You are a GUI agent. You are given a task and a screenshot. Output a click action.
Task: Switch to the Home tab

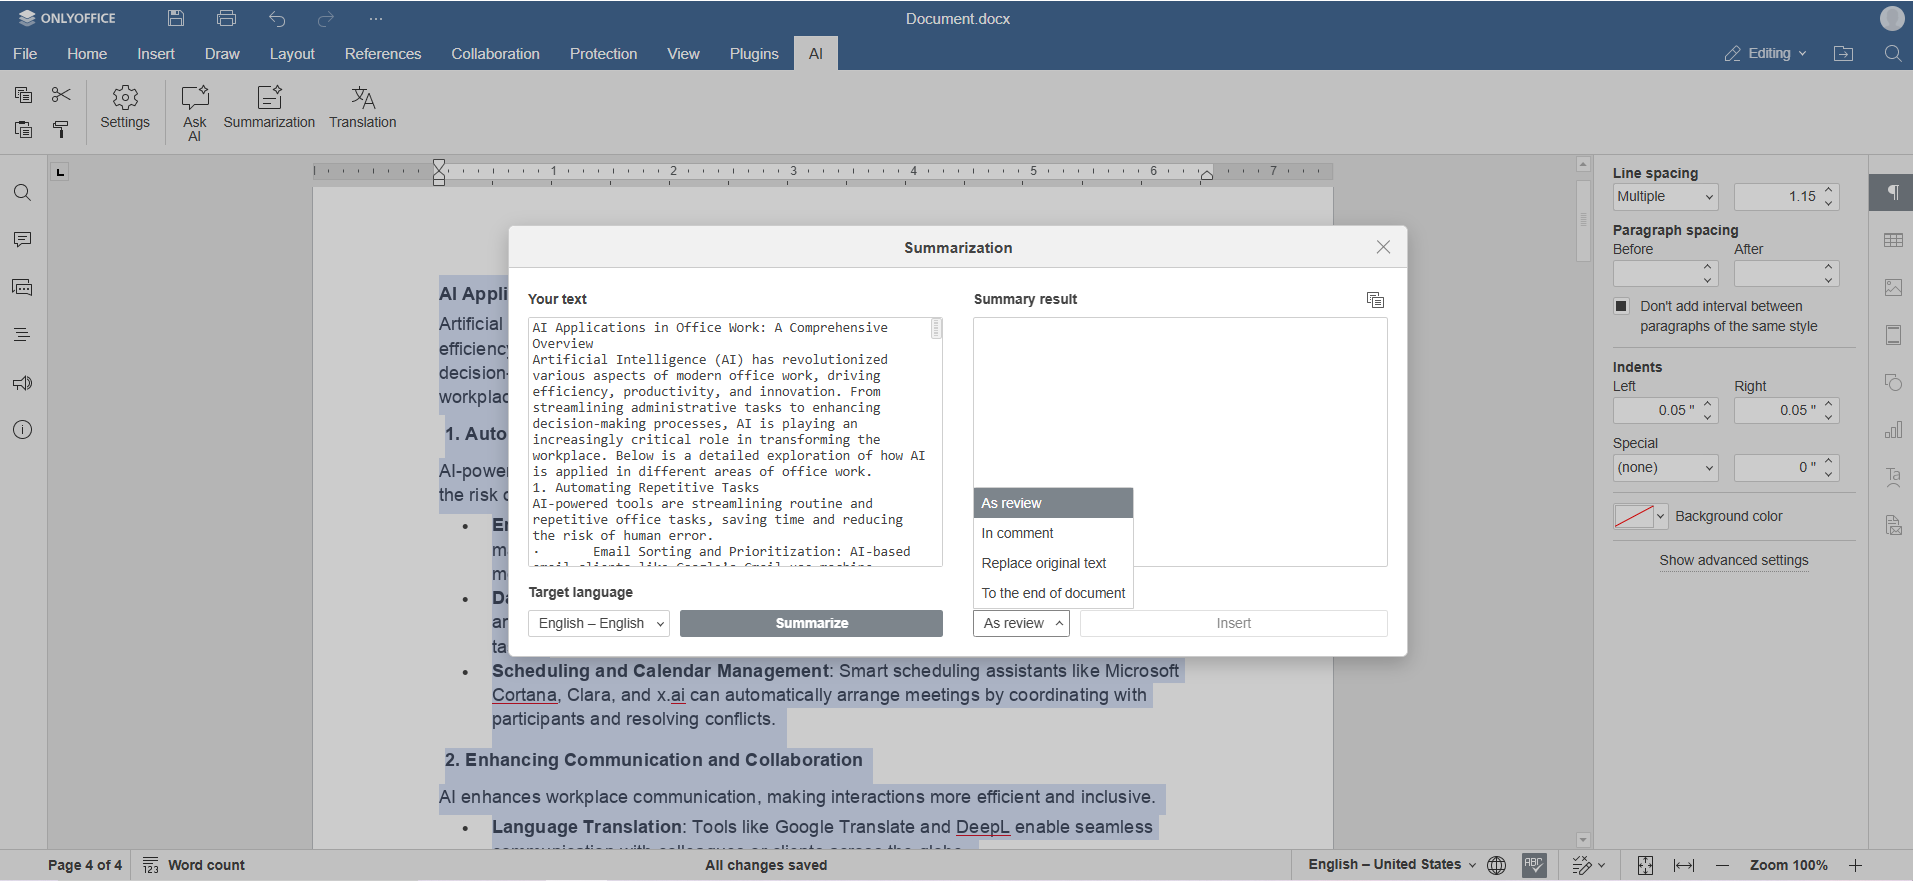pos(87,54)
